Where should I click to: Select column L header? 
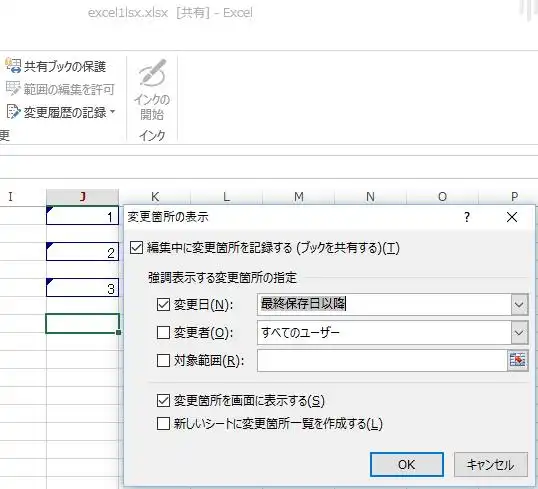(x=226, y=197)
